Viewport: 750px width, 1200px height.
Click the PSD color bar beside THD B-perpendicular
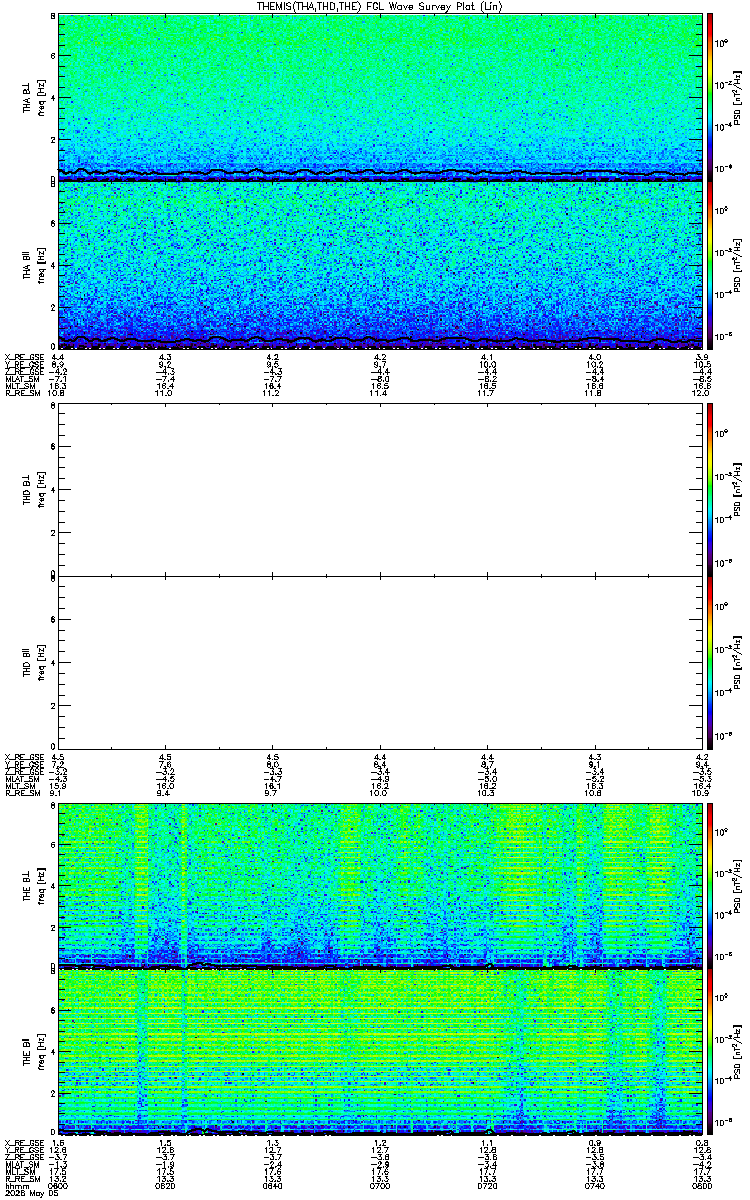[710, 488]
